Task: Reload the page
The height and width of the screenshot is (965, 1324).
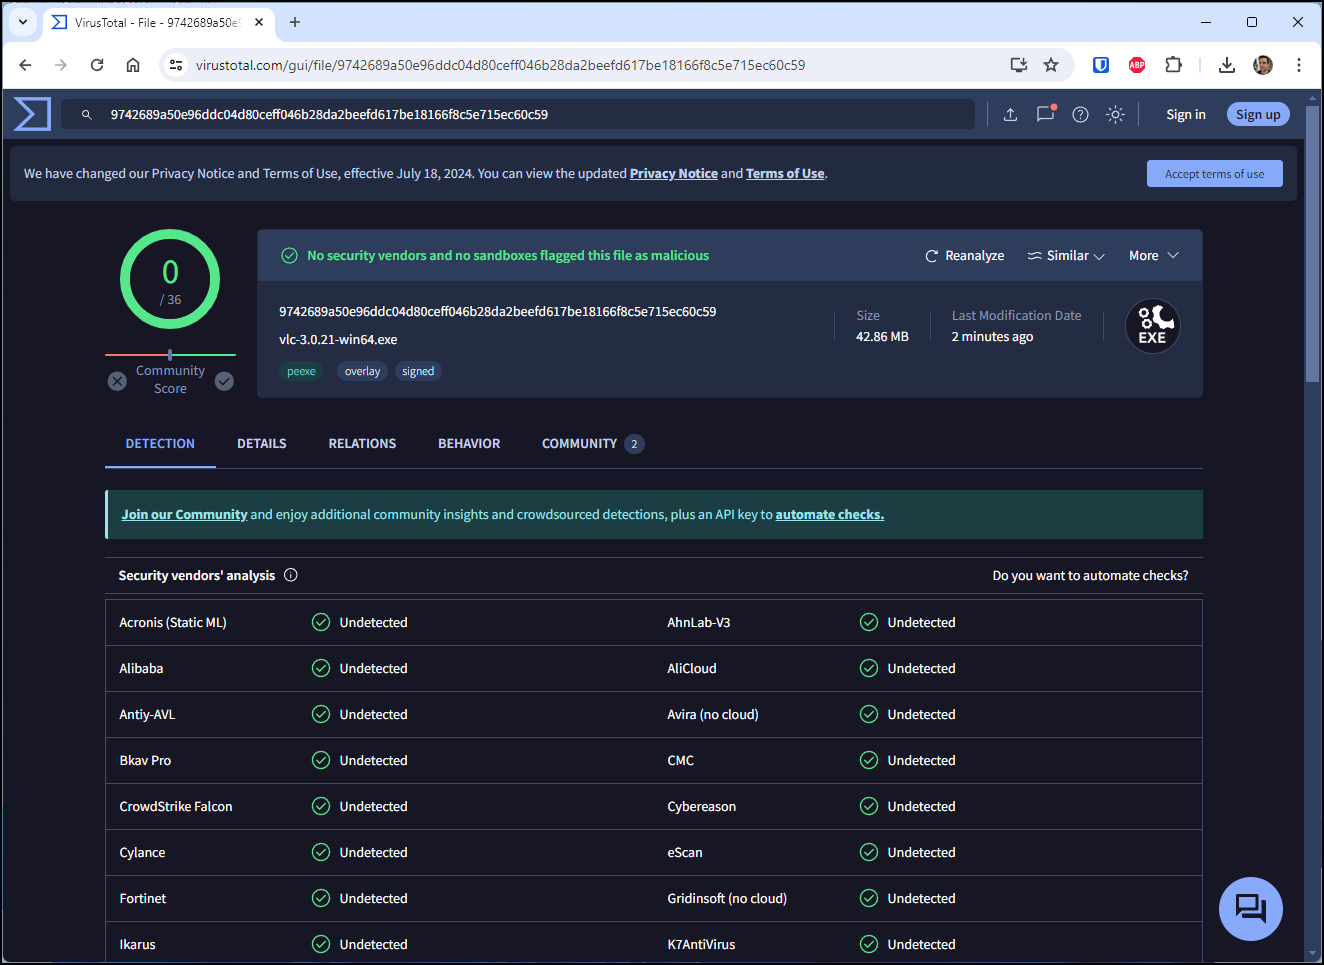Action: click(97, 65)
